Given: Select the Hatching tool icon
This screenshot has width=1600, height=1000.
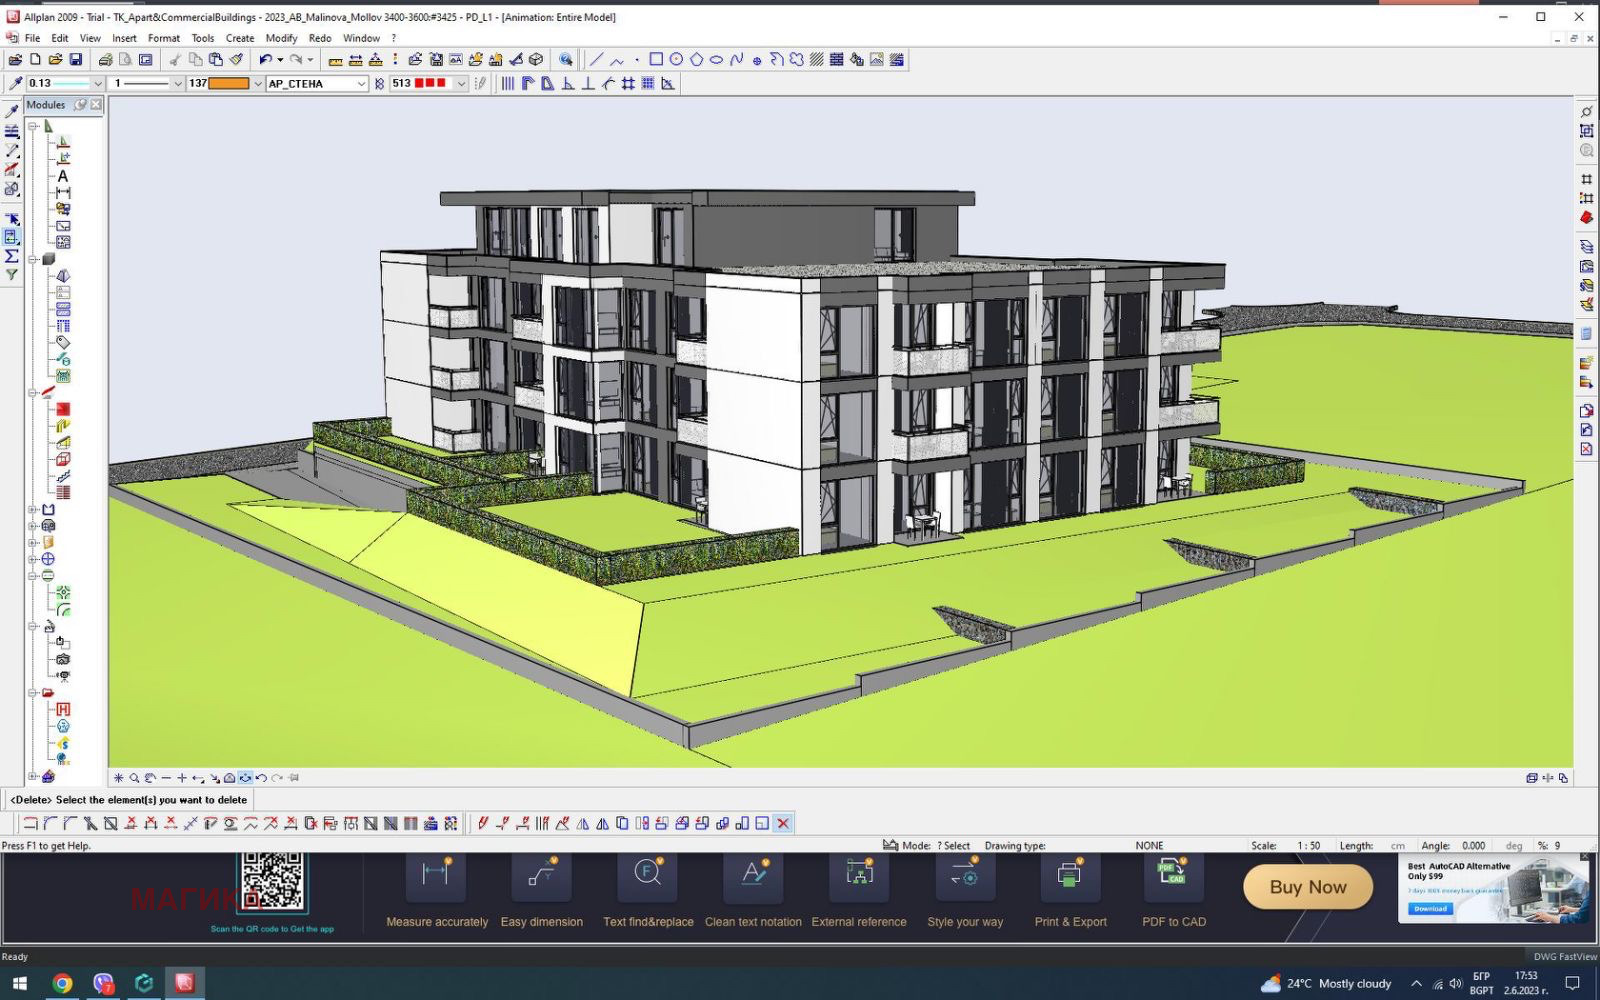Looking at the screenshot, I should [817, 60].
